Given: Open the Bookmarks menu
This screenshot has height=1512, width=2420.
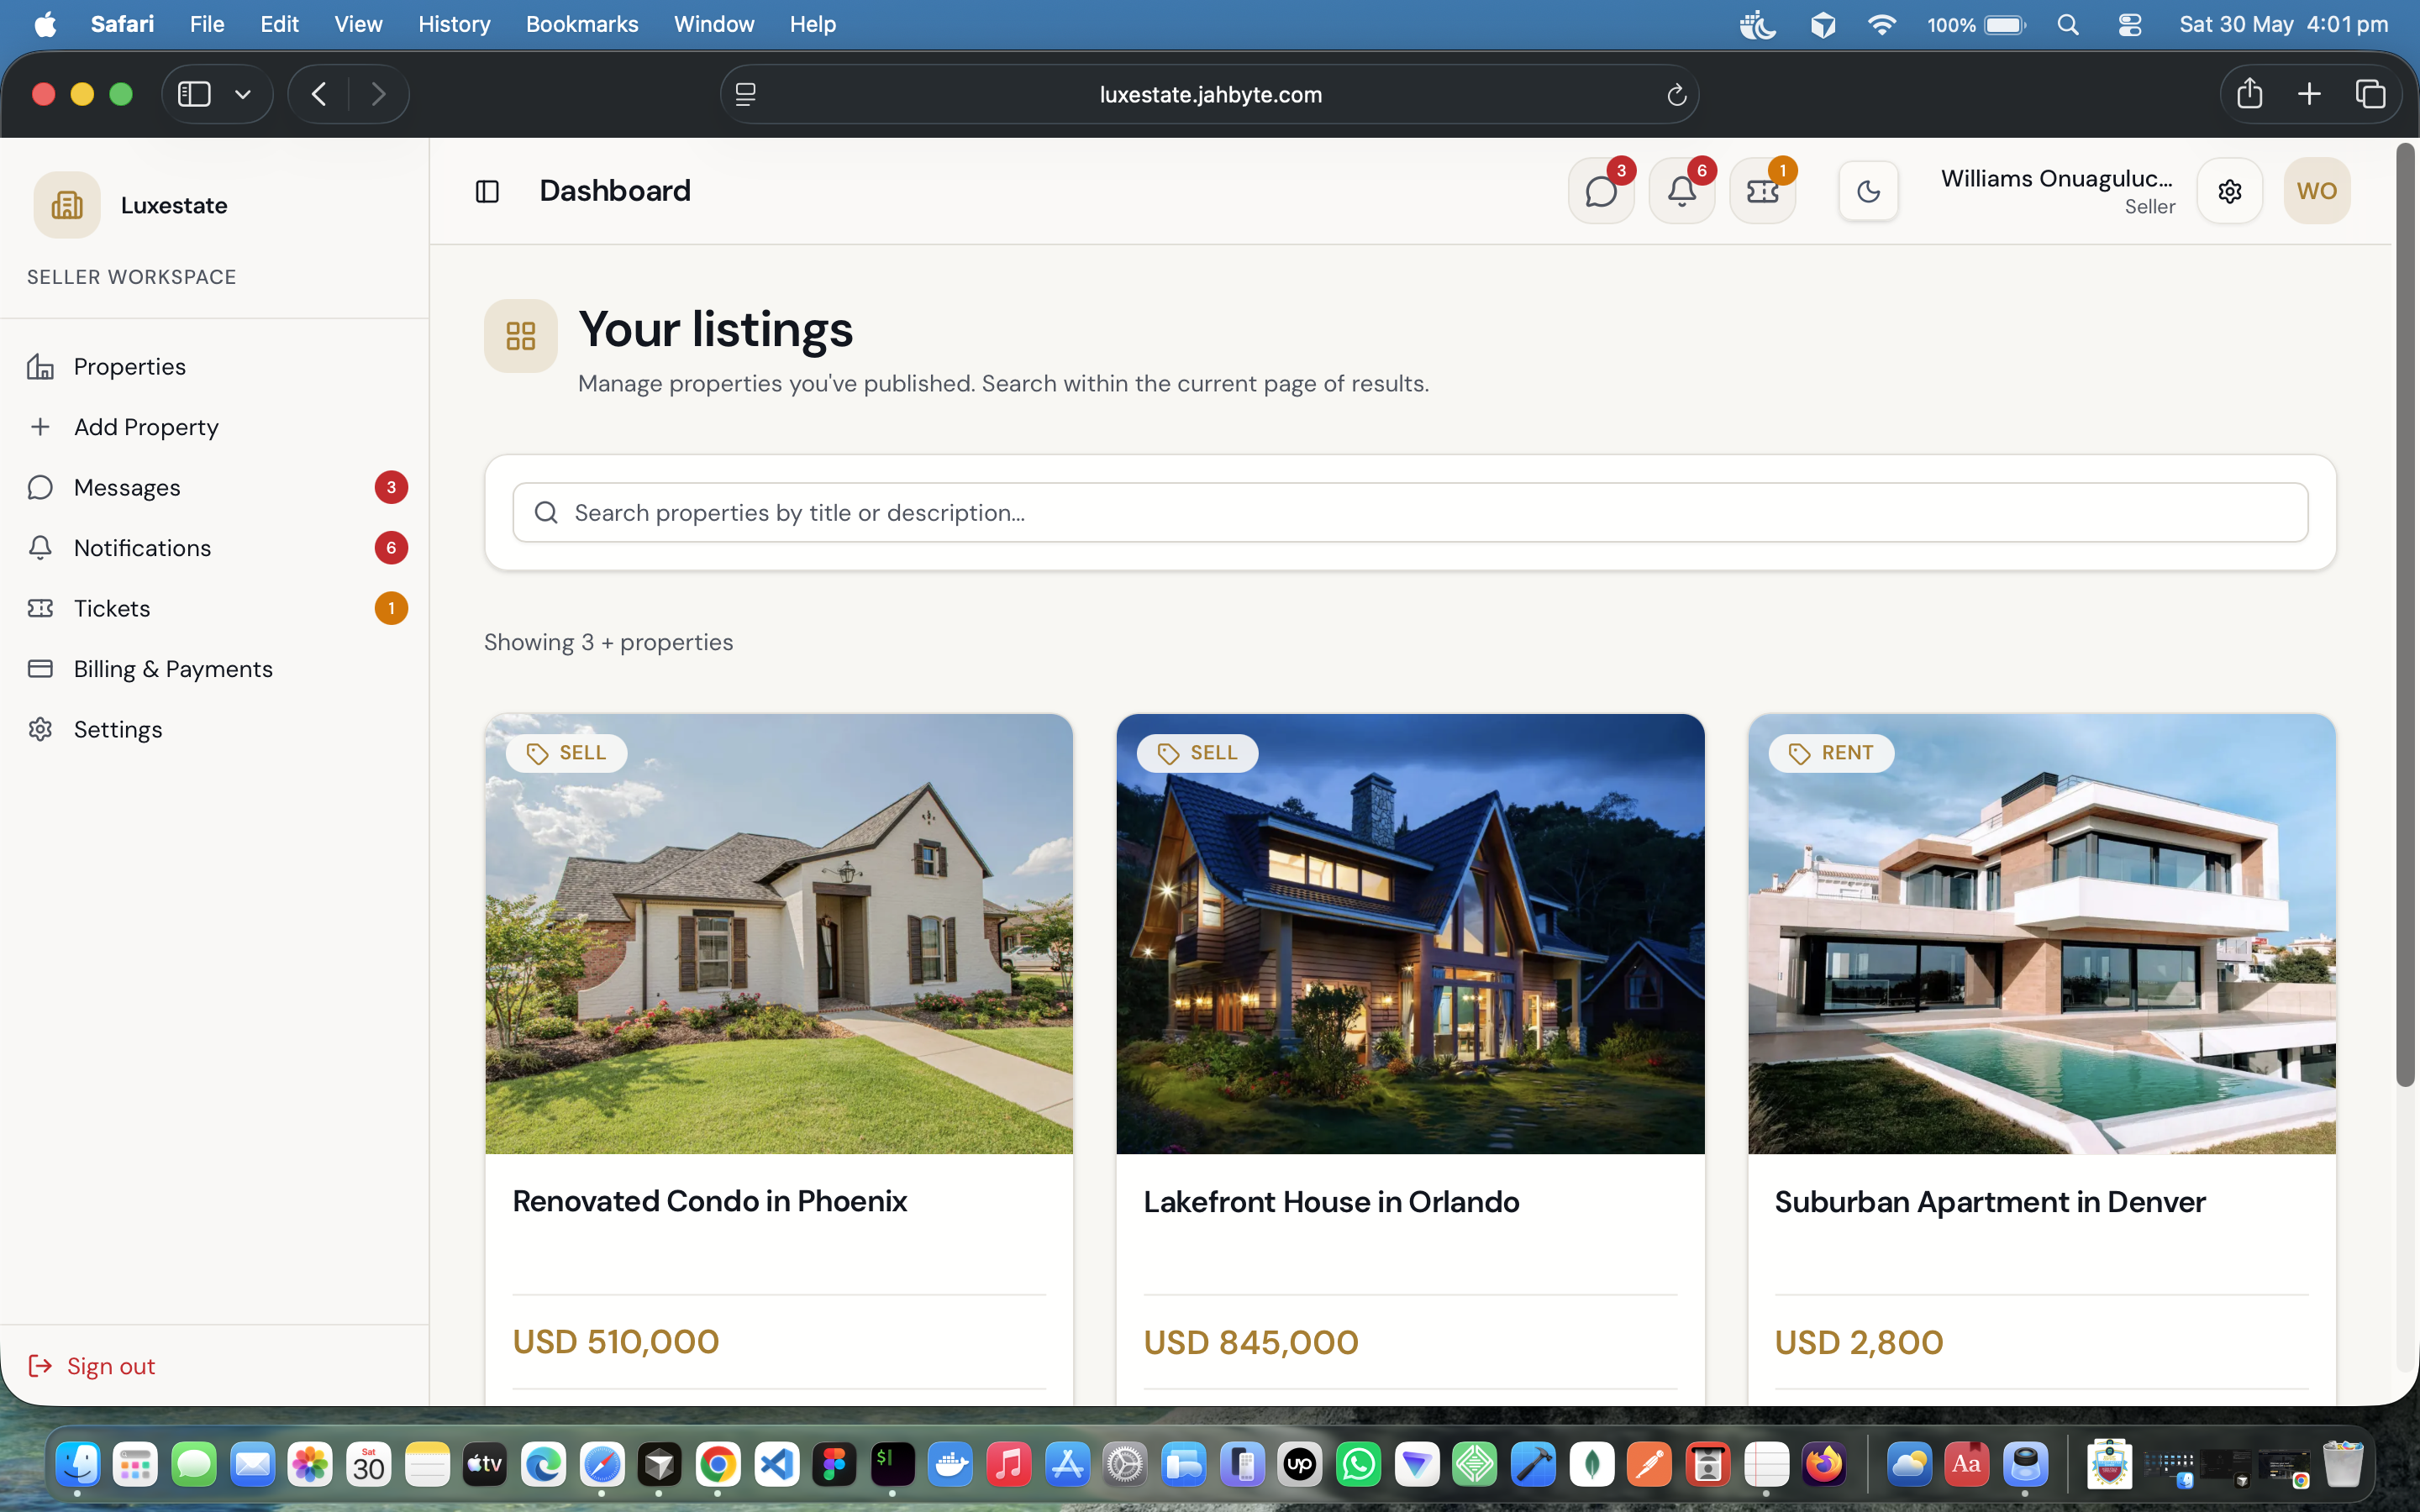Looking at the screenshot, I should tap(582, 24).
